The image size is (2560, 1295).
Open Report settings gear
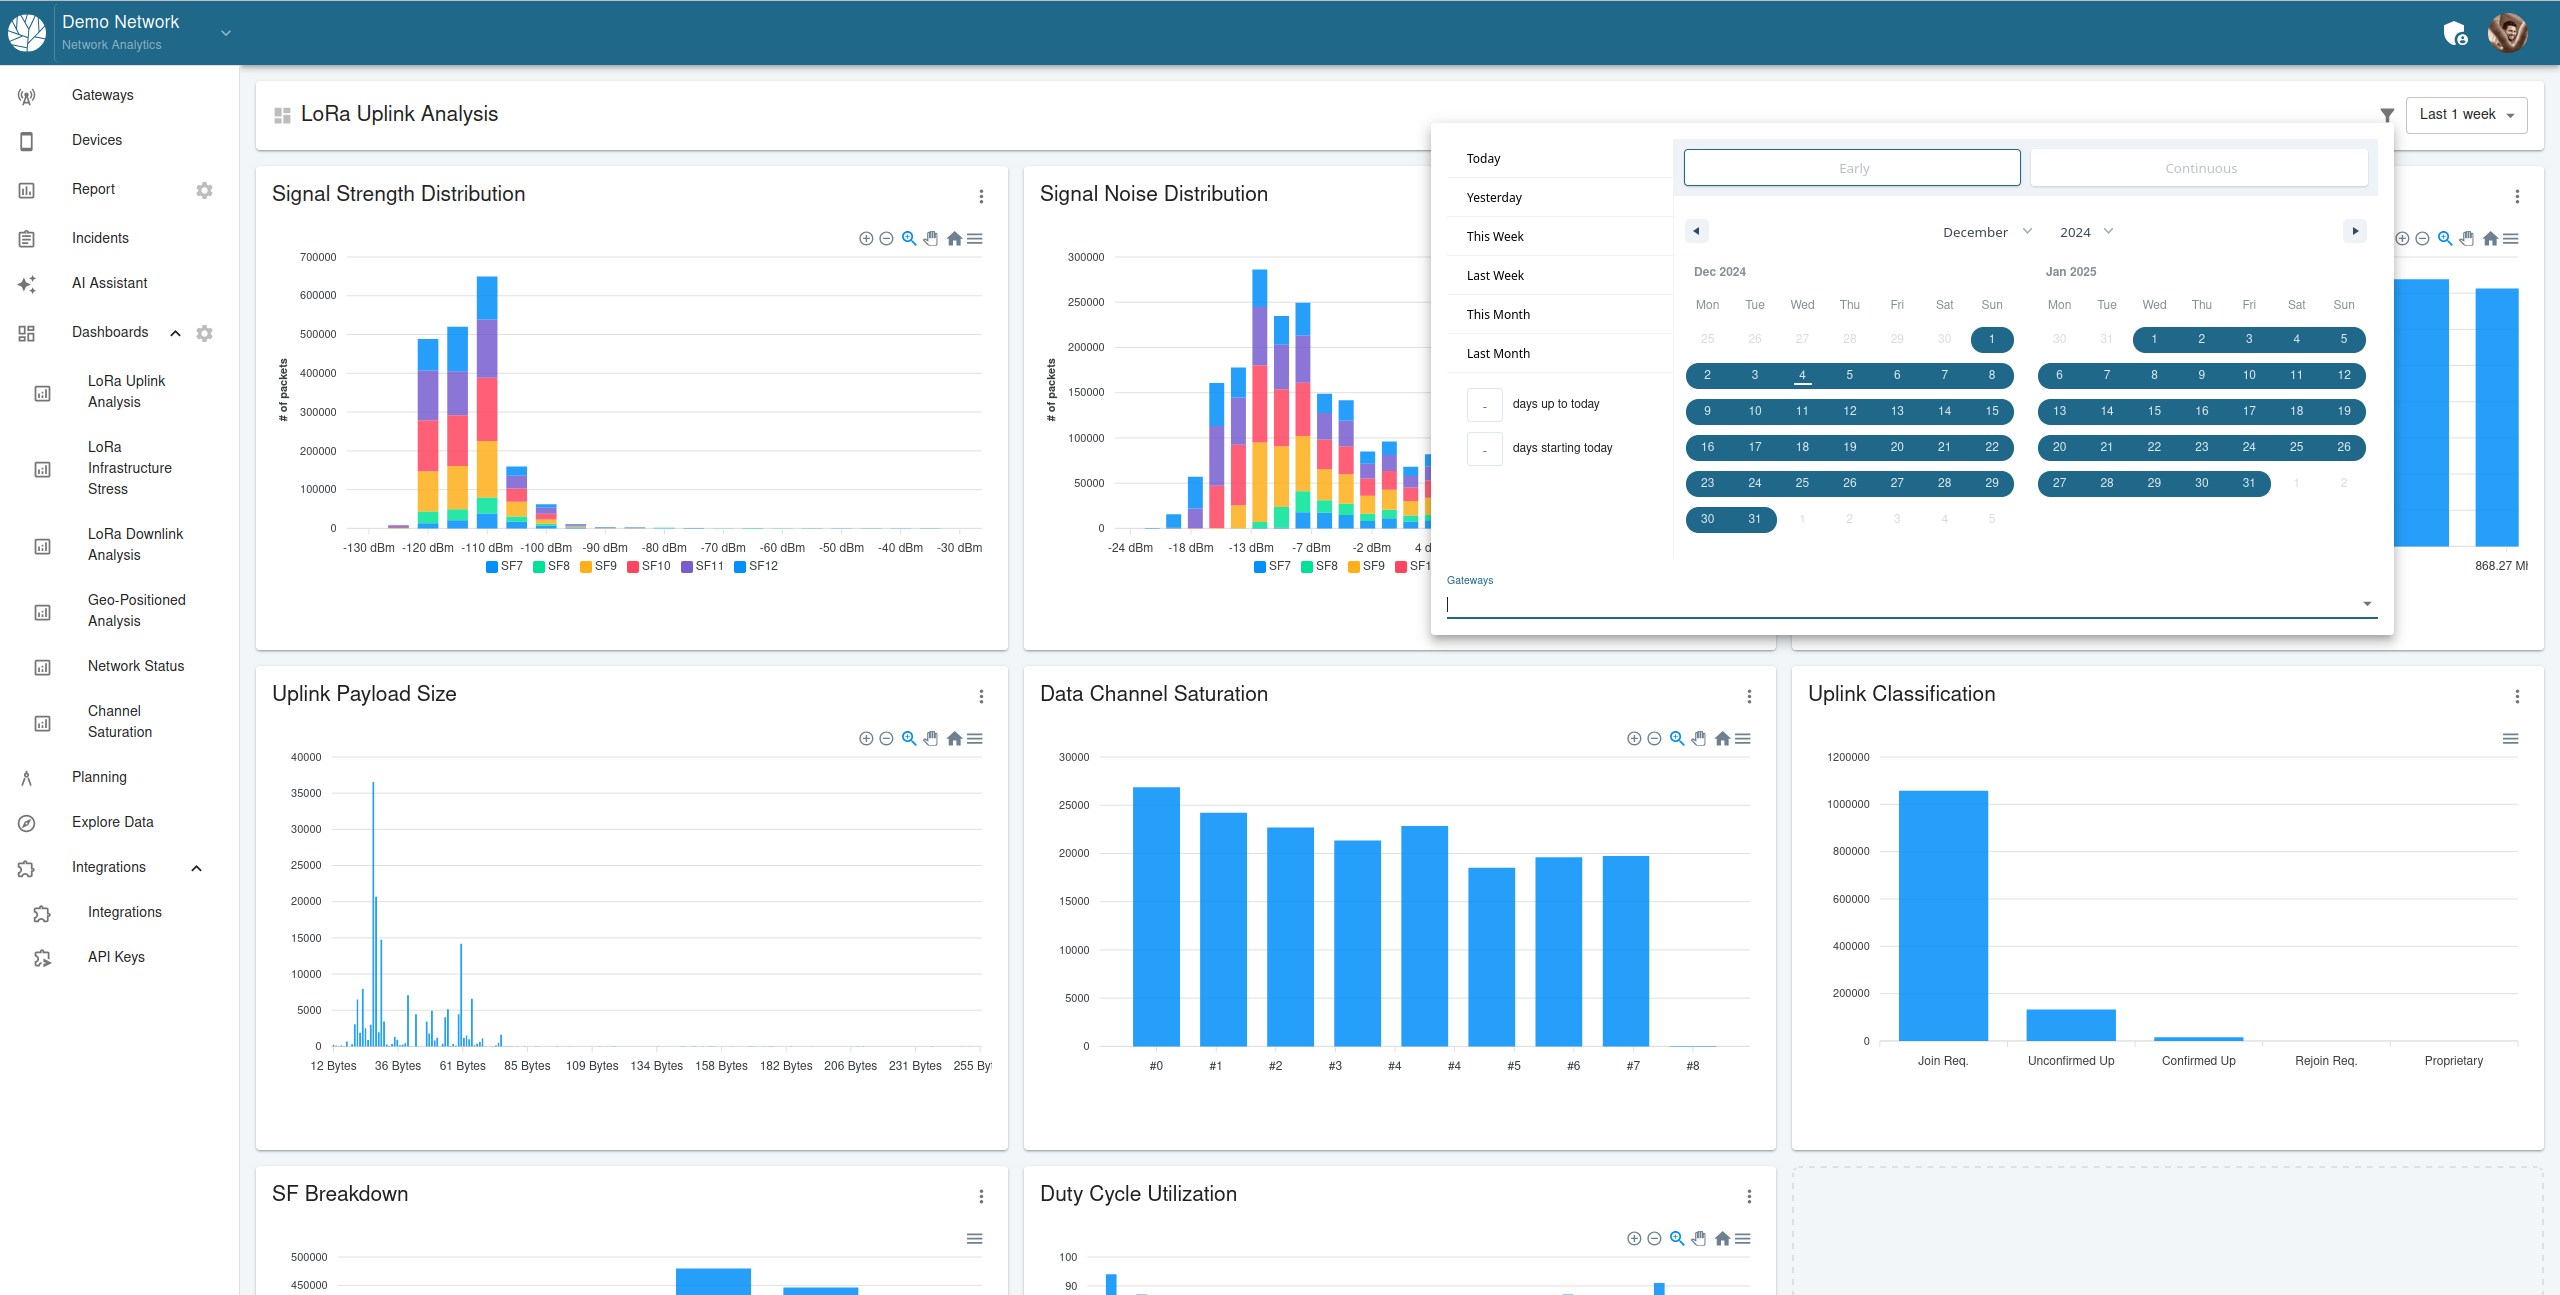204,190
